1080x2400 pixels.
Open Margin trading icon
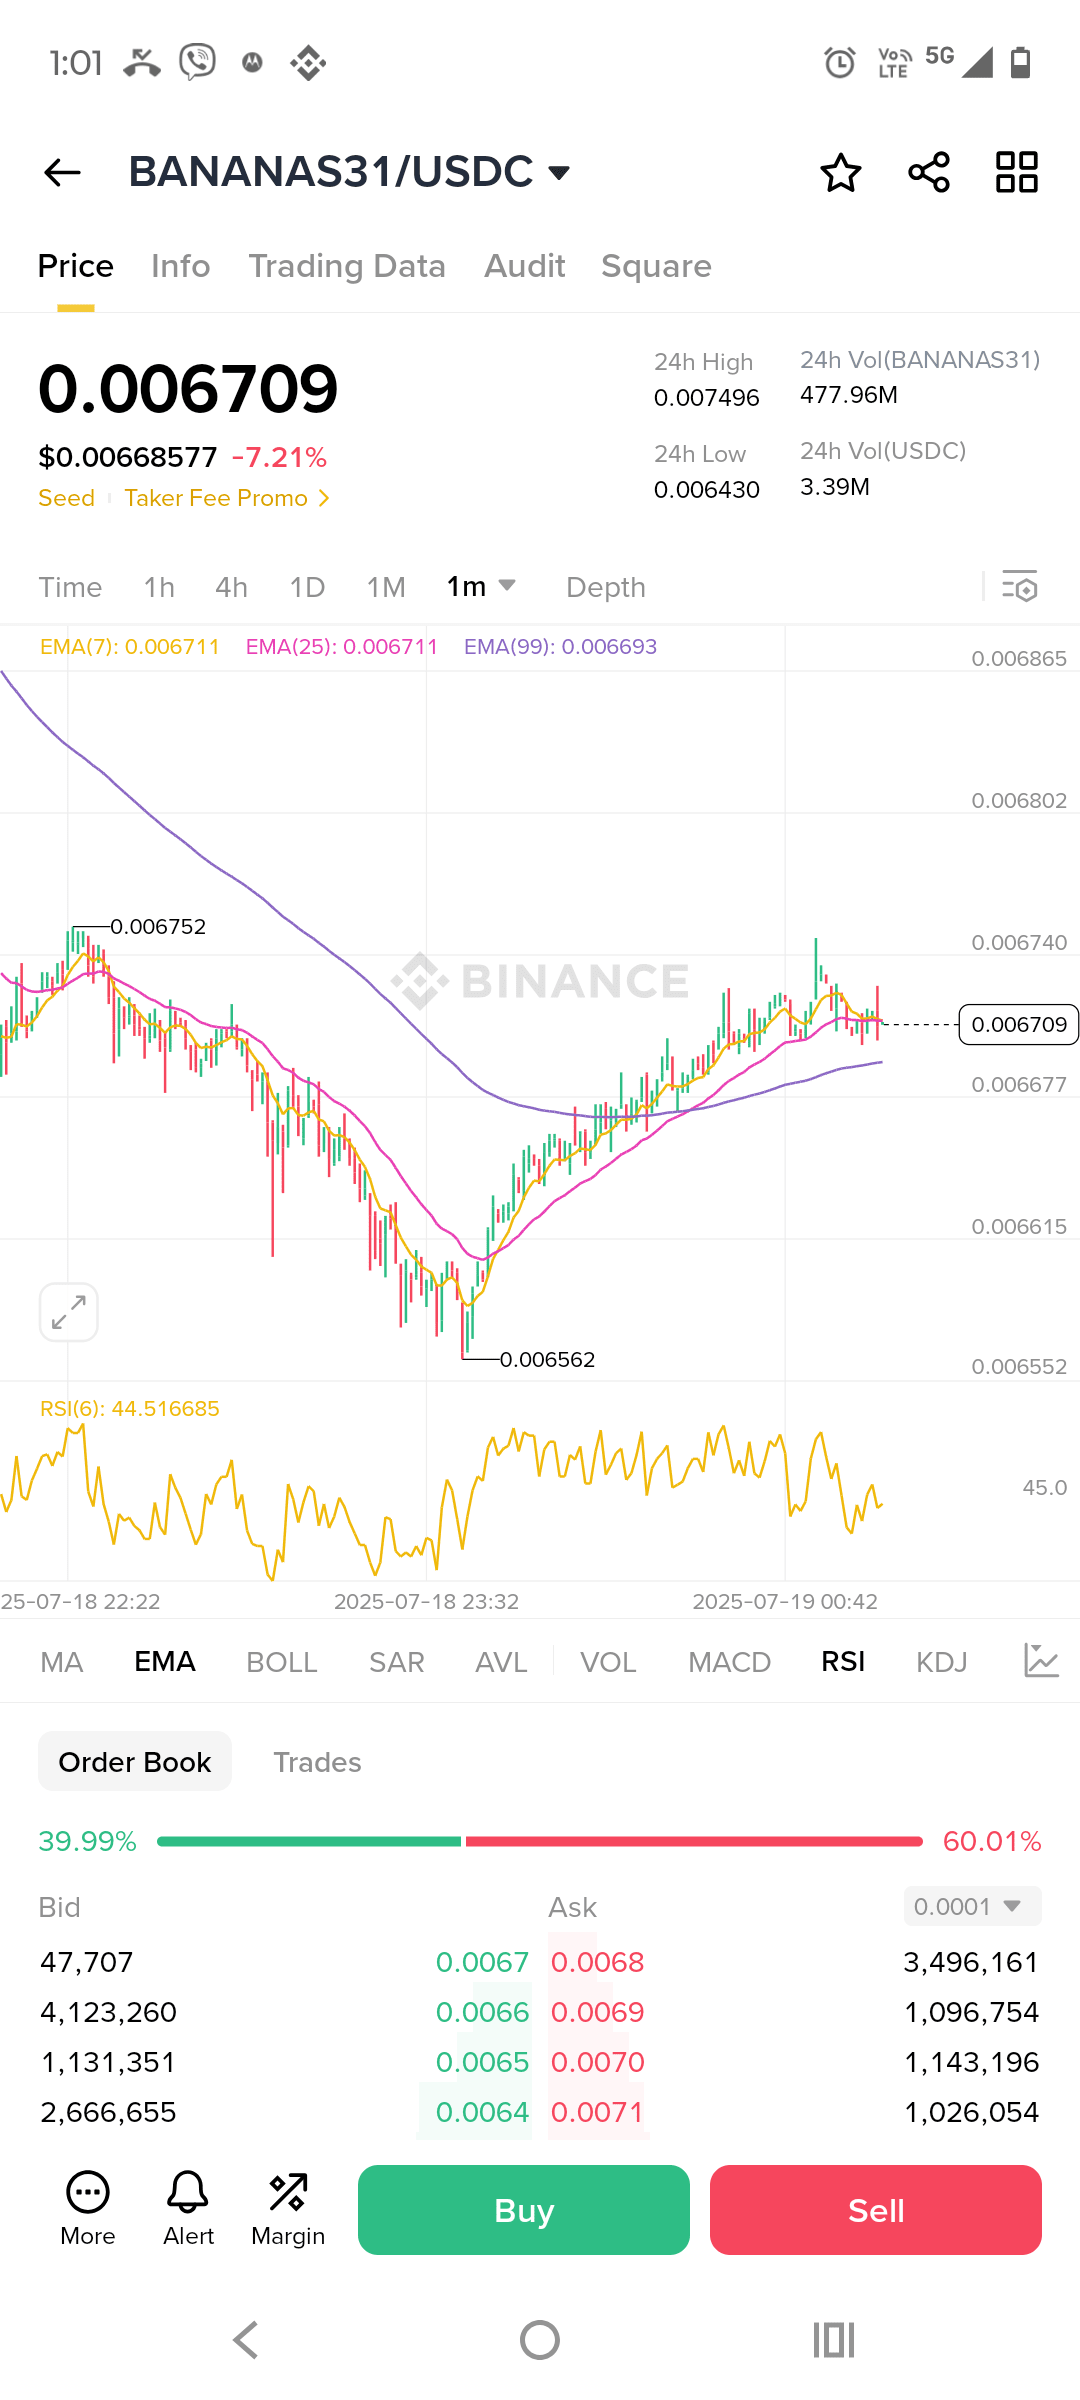[x=288, y=2209]
